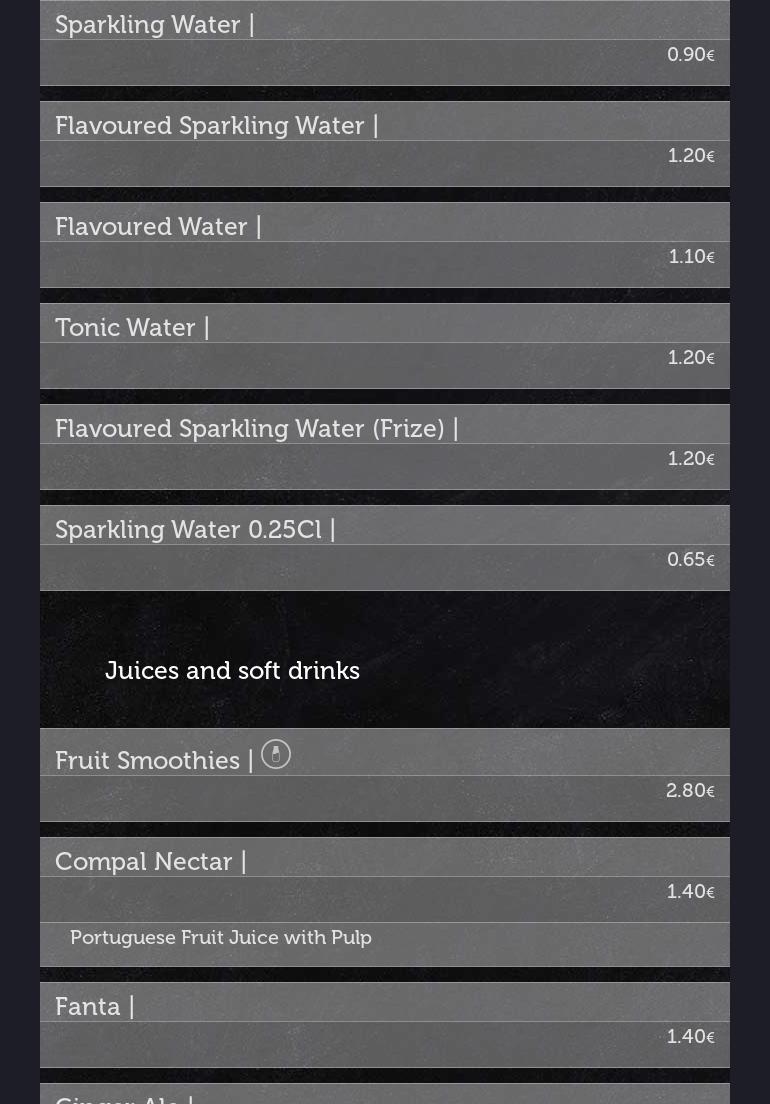Click the Tonic Water 1.20€ price
Image resolution: width=770 pixels, height=1104 pixels.
click(x=690, y=358)
